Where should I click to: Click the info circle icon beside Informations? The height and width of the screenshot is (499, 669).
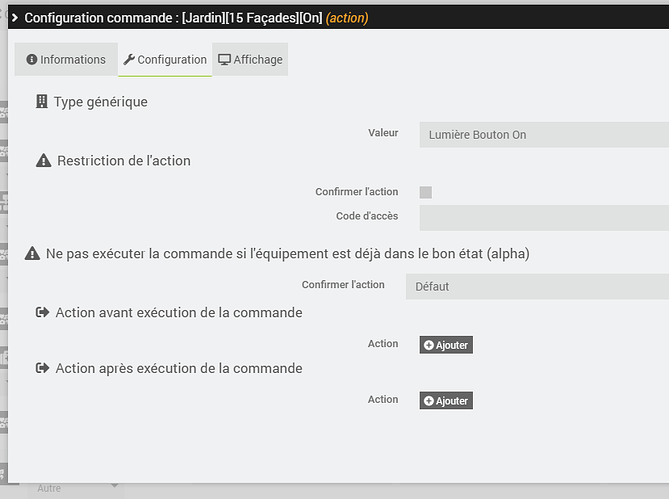[31, 60]
